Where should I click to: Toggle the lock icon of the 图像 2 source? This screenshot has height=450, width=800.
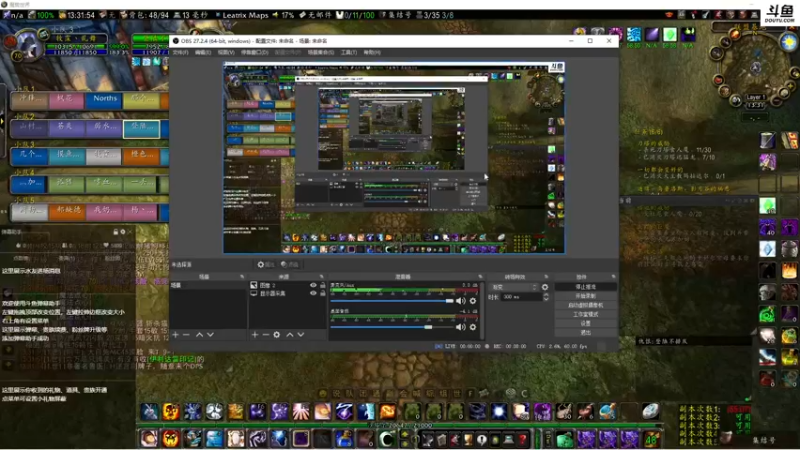point(322,286)
